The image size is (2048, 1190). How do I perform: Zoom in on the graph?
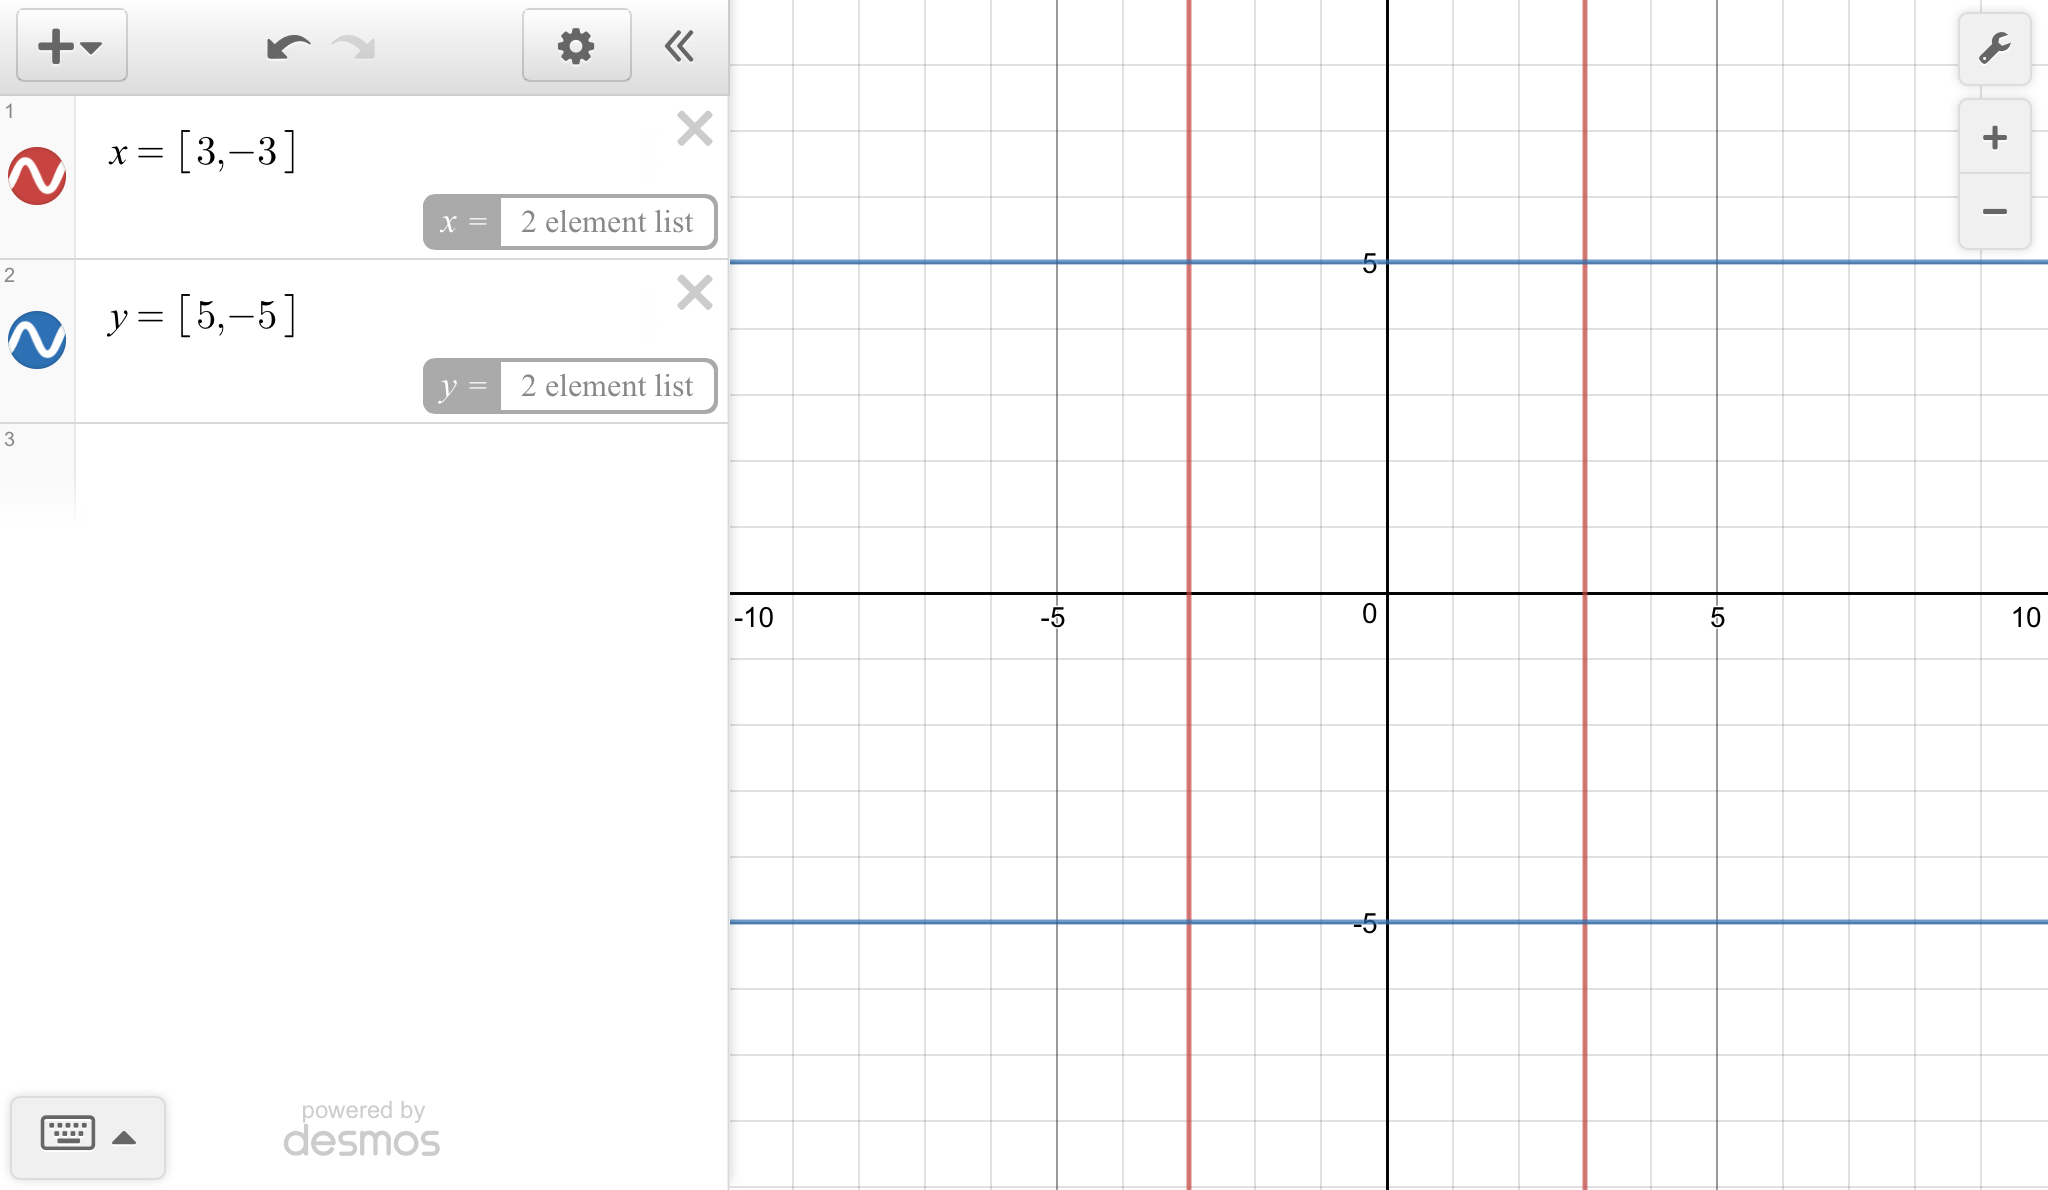(x=1994, y=137)
